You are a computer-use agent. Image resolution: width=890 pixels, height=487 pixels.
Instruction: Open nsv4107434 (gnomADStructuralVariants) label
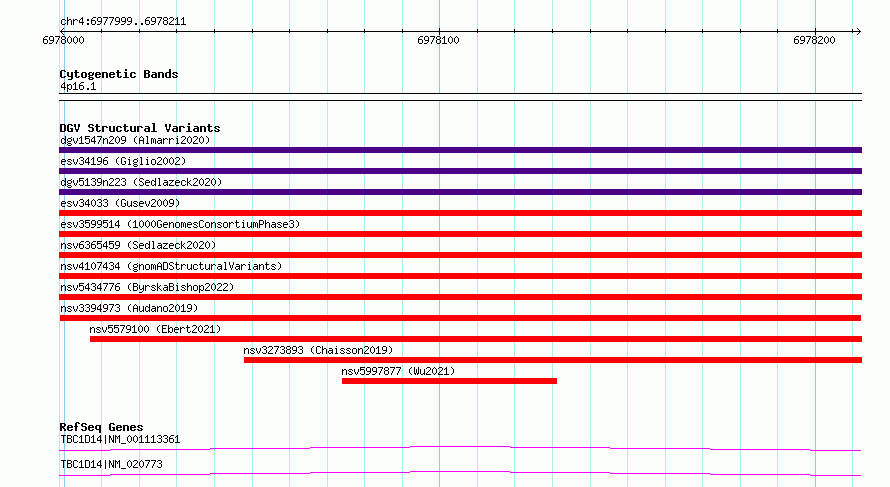pyautogui.click(x=171, y=266)
